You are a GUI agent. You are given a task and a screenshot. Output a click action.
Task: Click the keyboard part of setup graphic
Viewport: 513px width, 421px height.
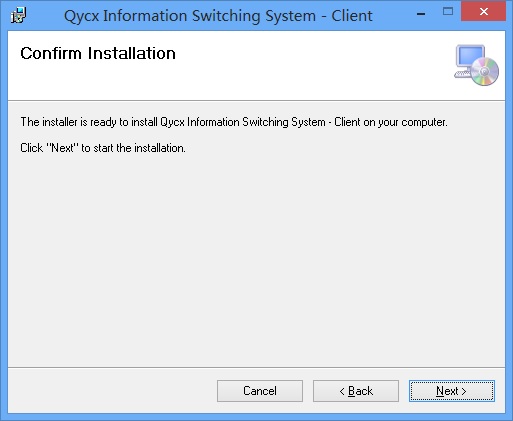[463, 74]
